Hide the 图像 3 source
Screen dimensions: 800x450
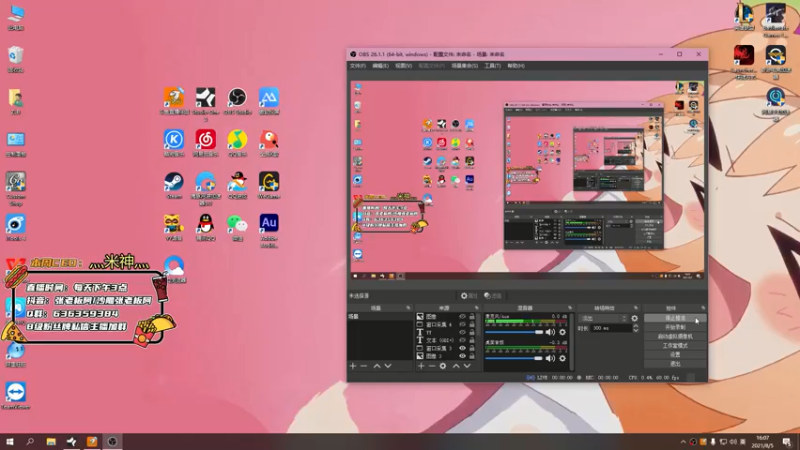pyautogui.click(x=462, y=356)
